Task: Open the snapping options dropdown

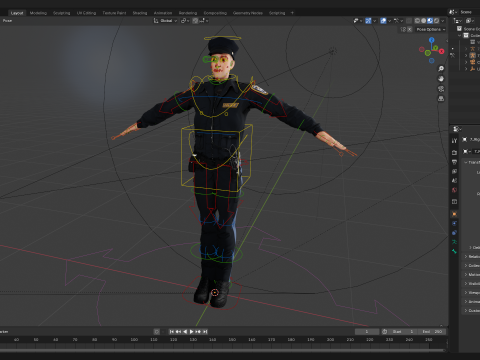Action: point(204,21)
